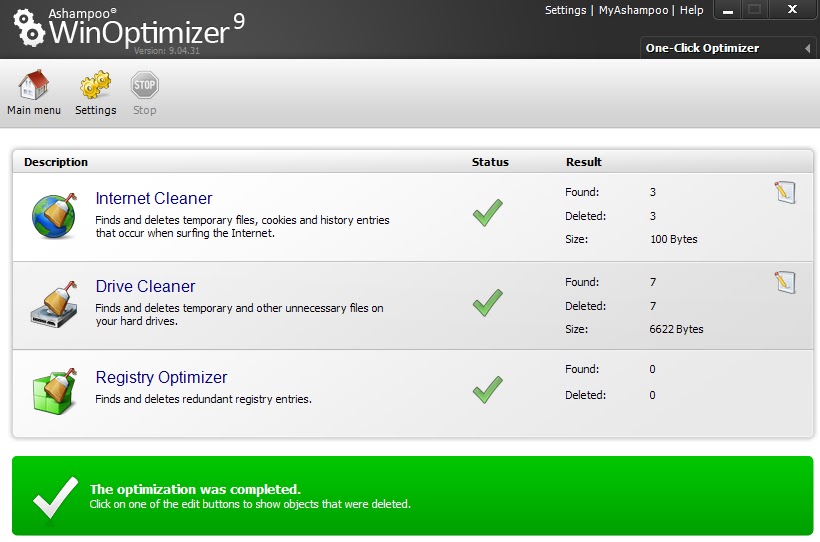The width and height of the screenshot is (820, 542).
Task: Click the Description column header
Action: pos(56,162)
